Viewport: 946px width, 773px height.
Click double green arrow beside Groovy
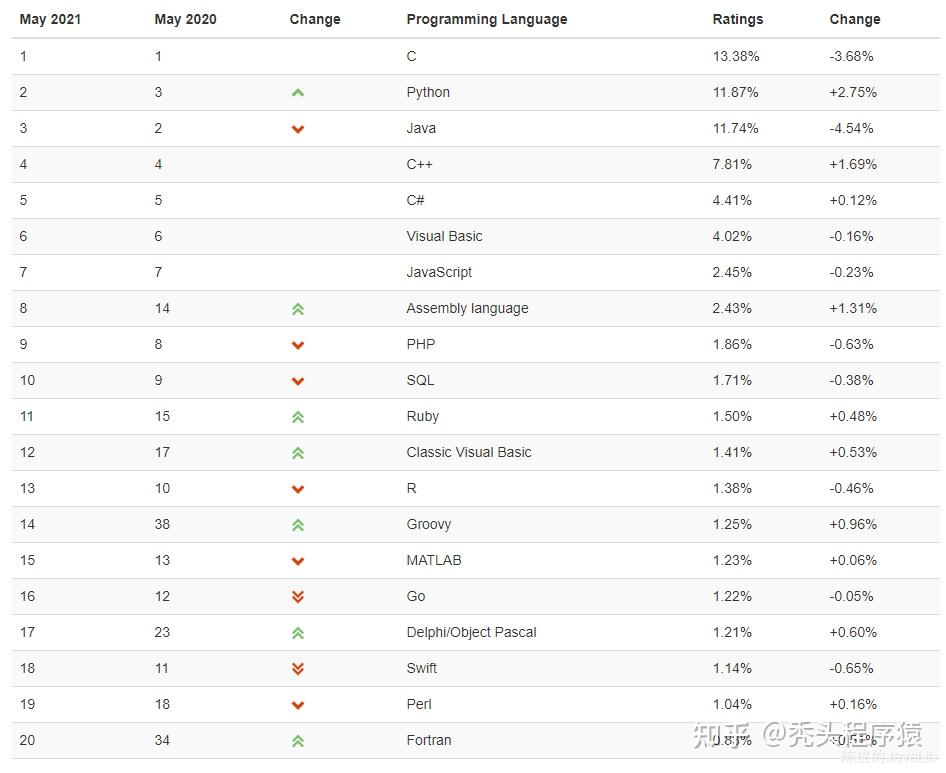297,525
